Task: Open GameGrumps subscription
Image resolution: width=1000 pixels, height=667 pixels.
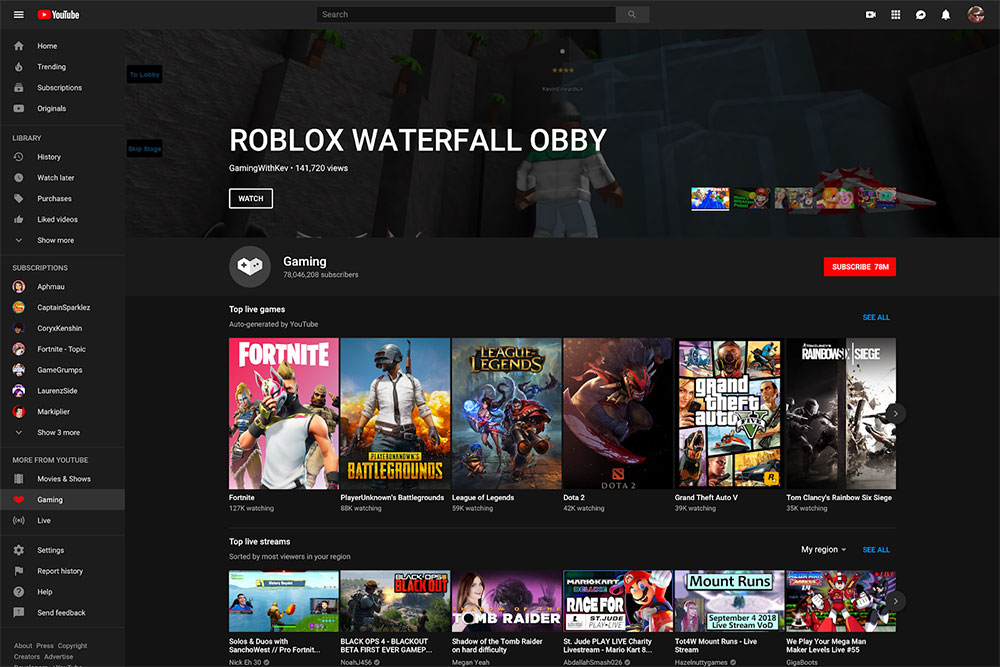Action: click(62, 370)
